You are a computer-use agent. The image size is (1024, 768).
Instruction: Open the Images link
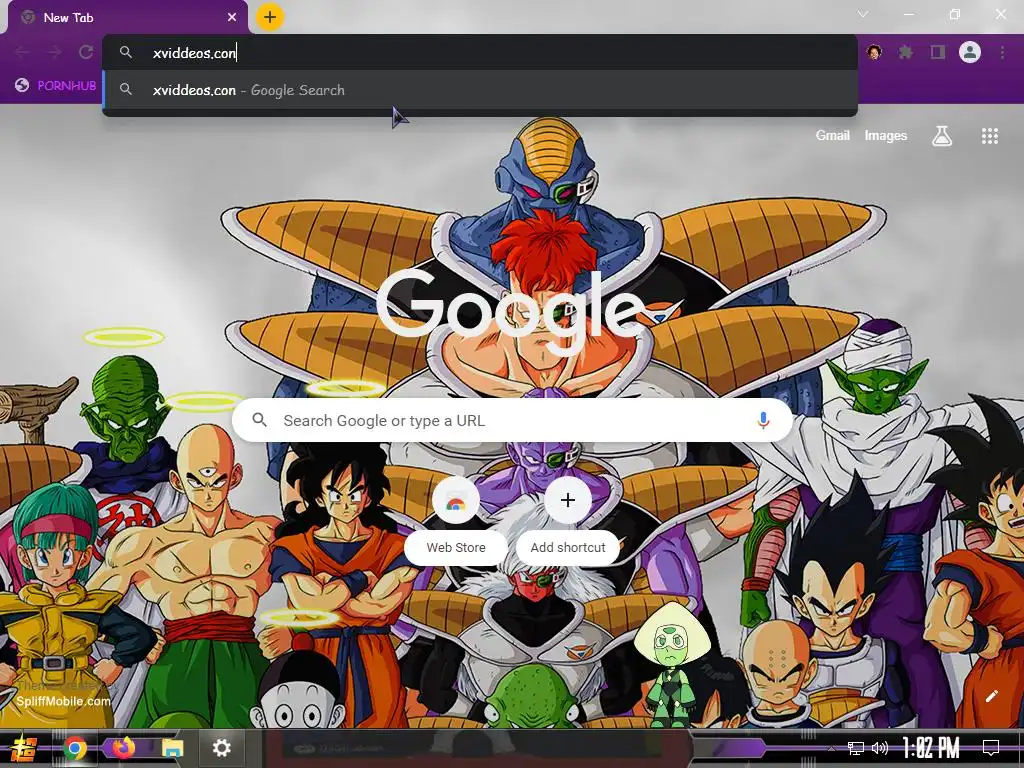click(x=886, y=135)
